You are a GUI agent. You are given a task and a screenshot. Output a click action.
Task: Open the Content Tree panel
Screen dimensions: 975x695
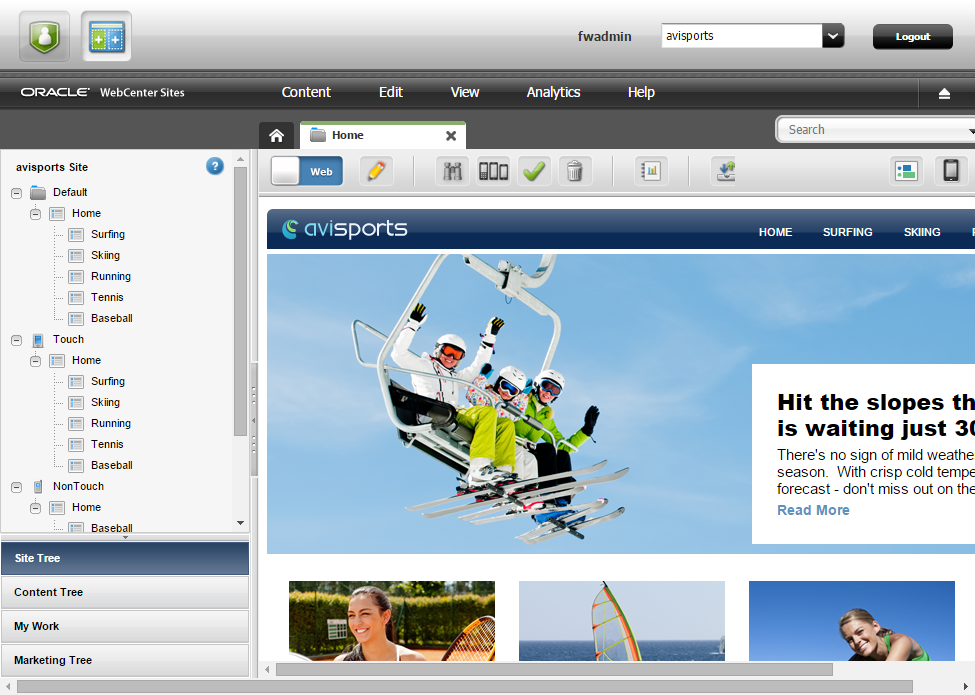125,592
